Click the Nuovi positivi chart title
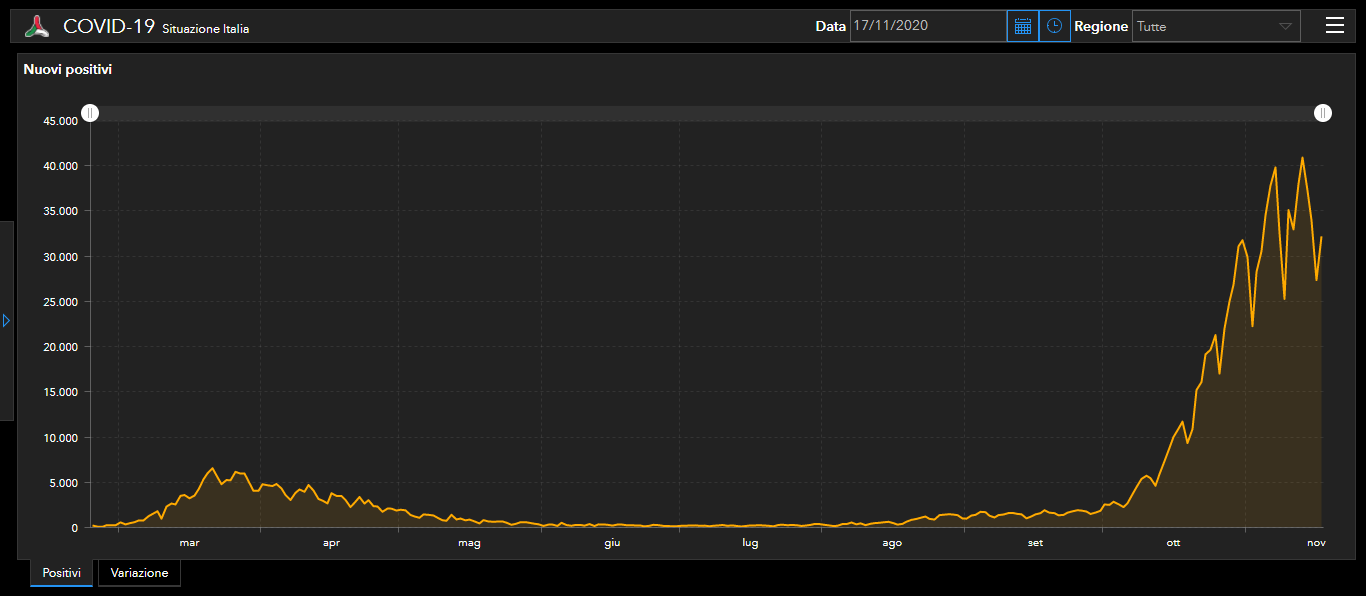1366x596 pixels. [67, 70]
